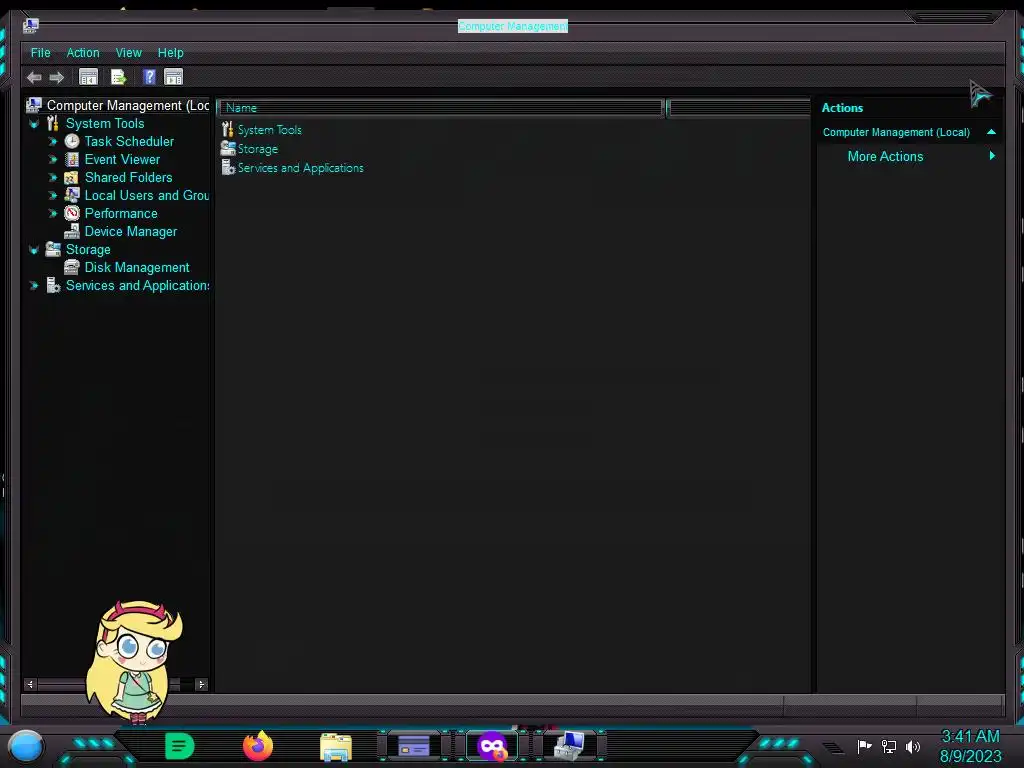Collapse the Storage tree node
The width and height of the screenshot is (1024, 768).
click(x=34, y=249)
